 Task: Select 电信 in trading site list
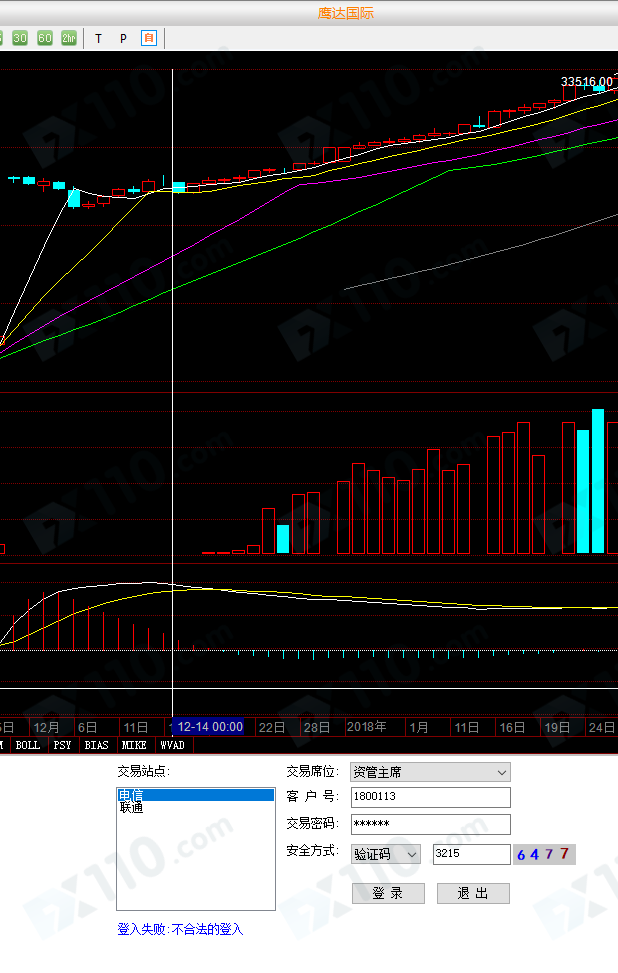click(x=195, y=795)
